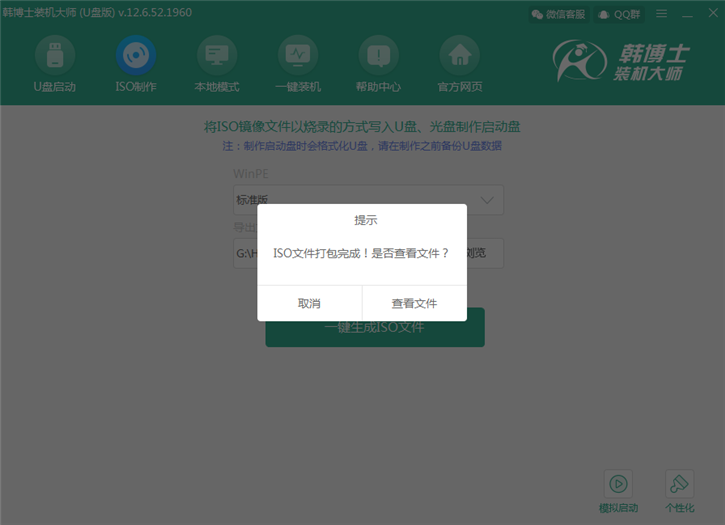Click the 提示 dialog title
The height and width of the screenshot is (525, 725).
click(x=365, y=220)
